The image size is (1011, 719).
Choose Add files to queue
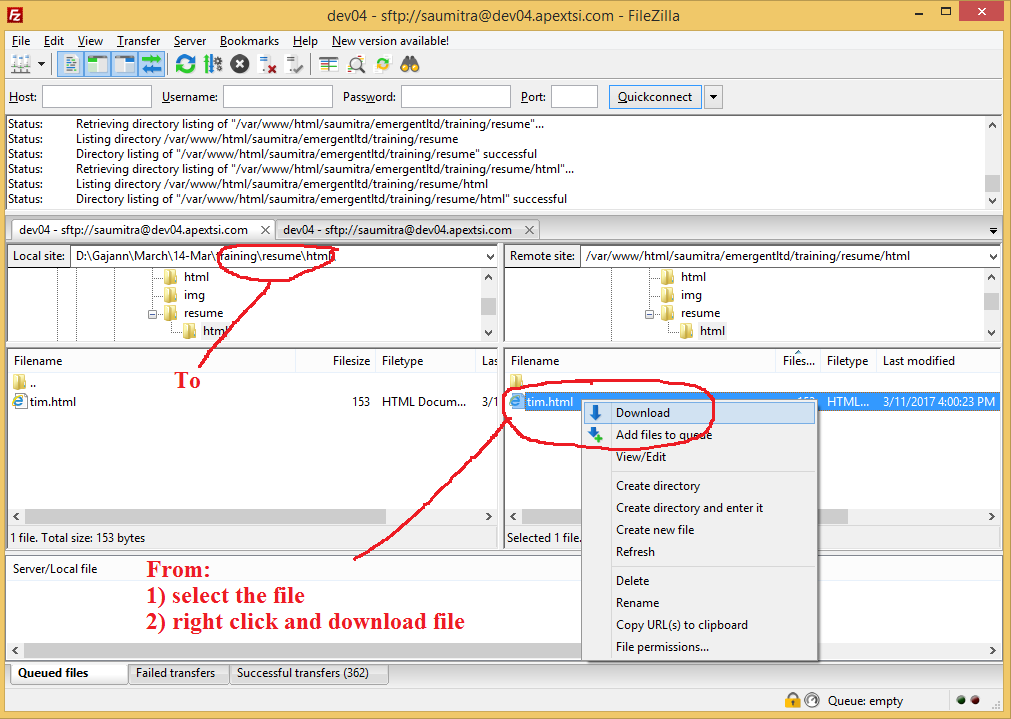tap(700, 435)
